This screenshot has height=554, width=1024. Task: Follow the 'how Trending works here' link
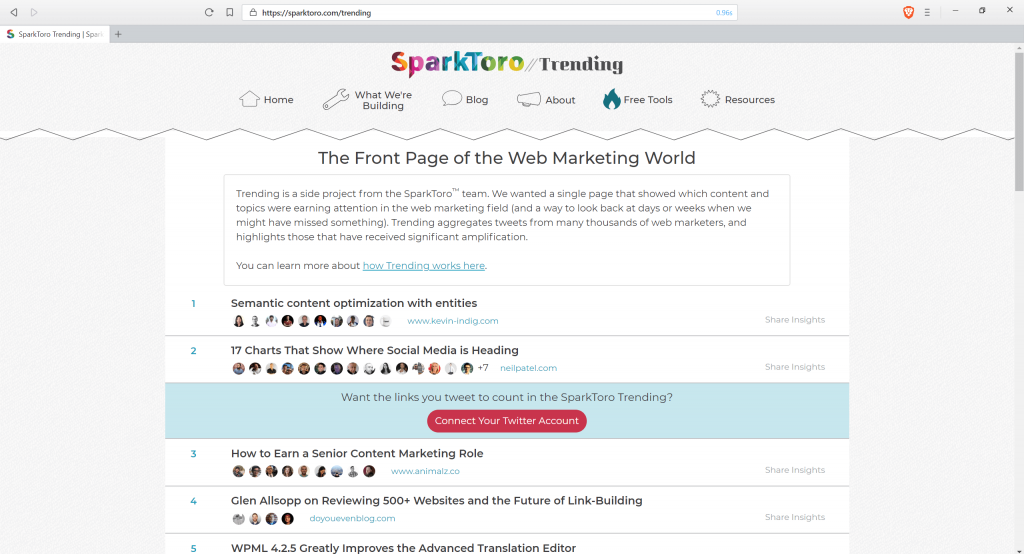[x=424, y=266]
